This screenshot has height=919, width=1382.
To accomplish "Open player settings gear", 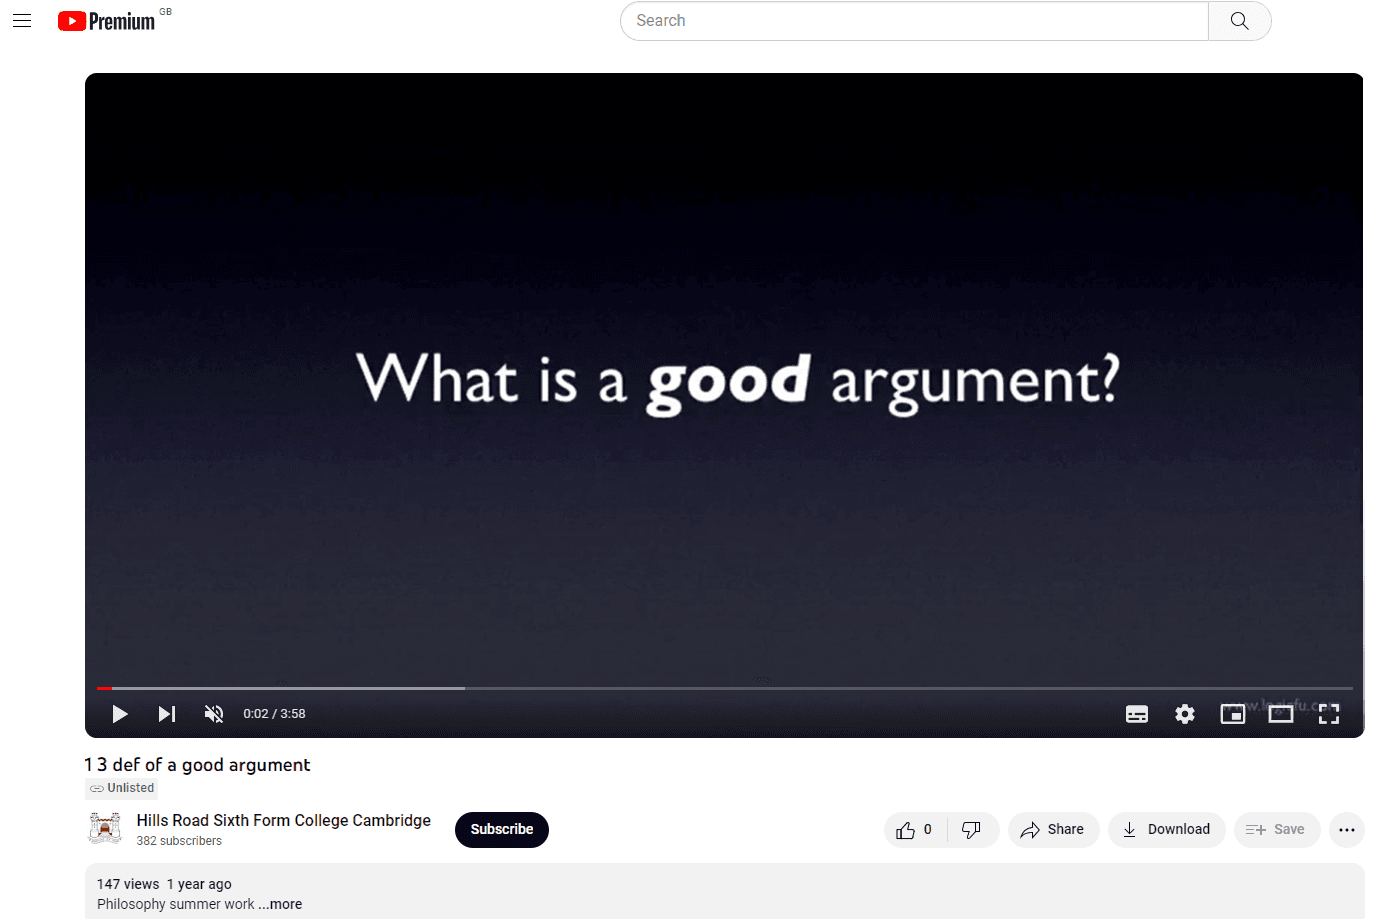I will (1185, 714).
